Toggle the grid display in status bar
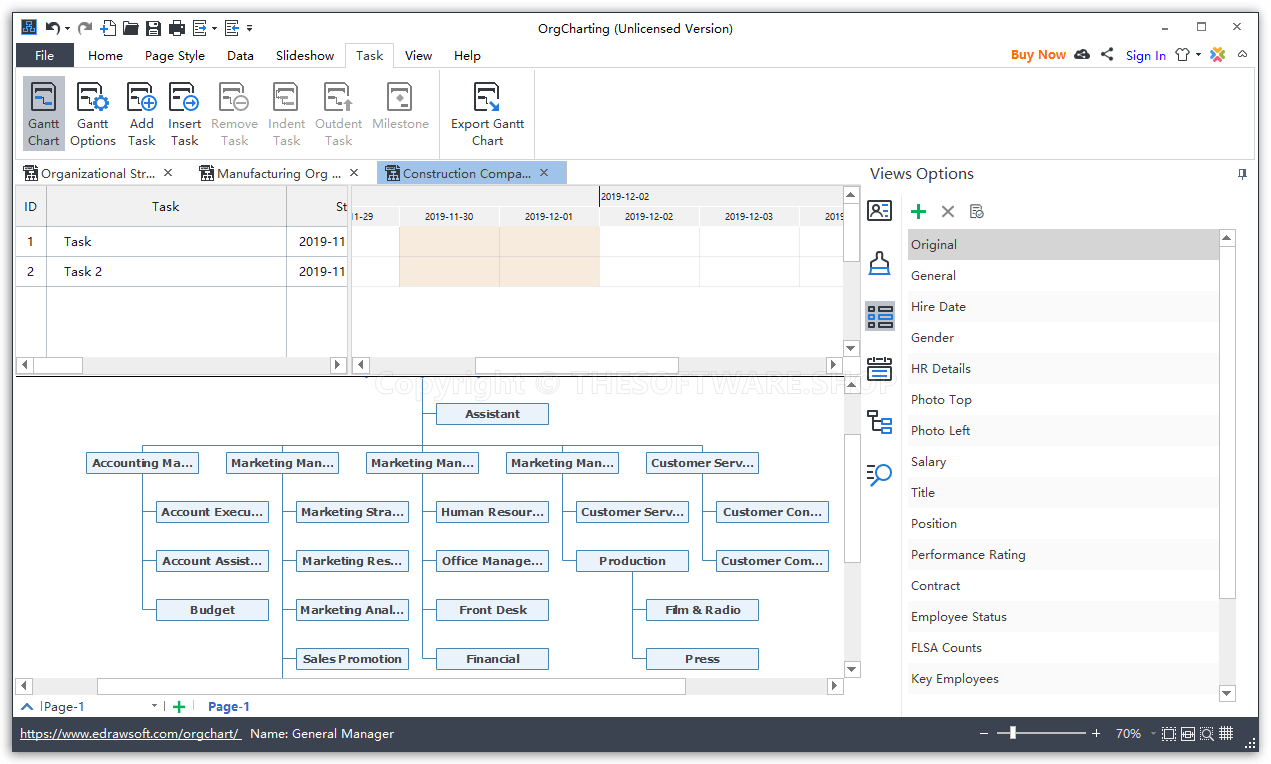This screenshot has height=764, width=1271. 1226,733
